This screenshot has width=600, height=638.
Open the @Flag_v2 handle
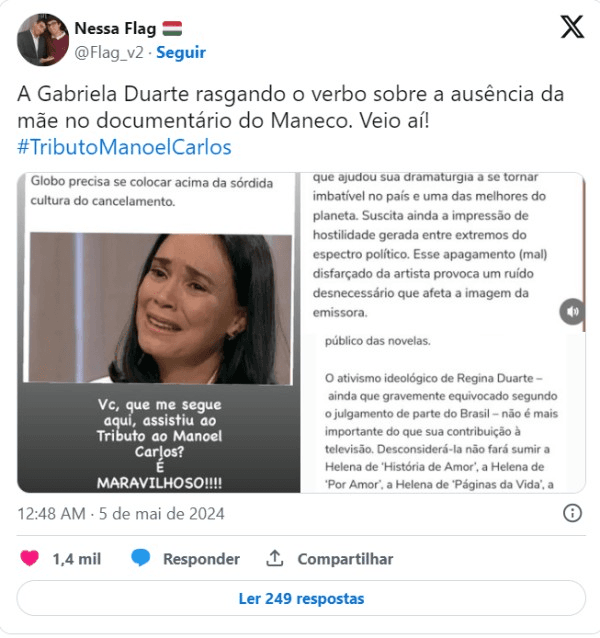[109, 52]
